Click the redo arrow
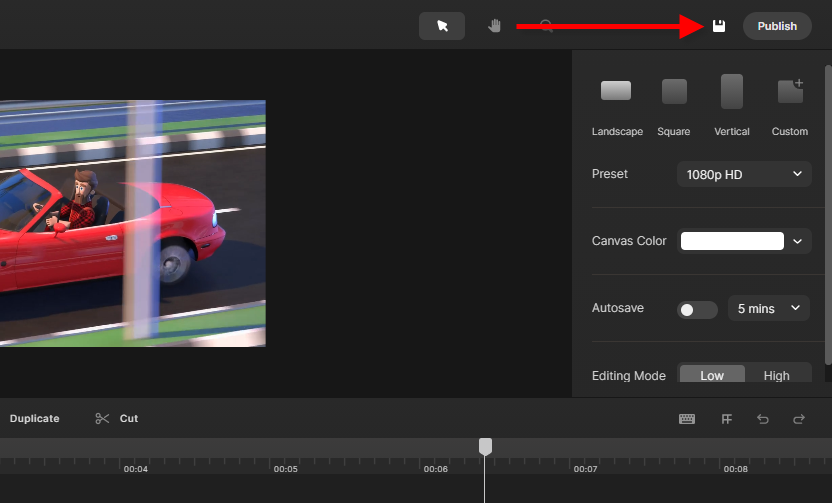The image size is (832, 503). [799, 419]
